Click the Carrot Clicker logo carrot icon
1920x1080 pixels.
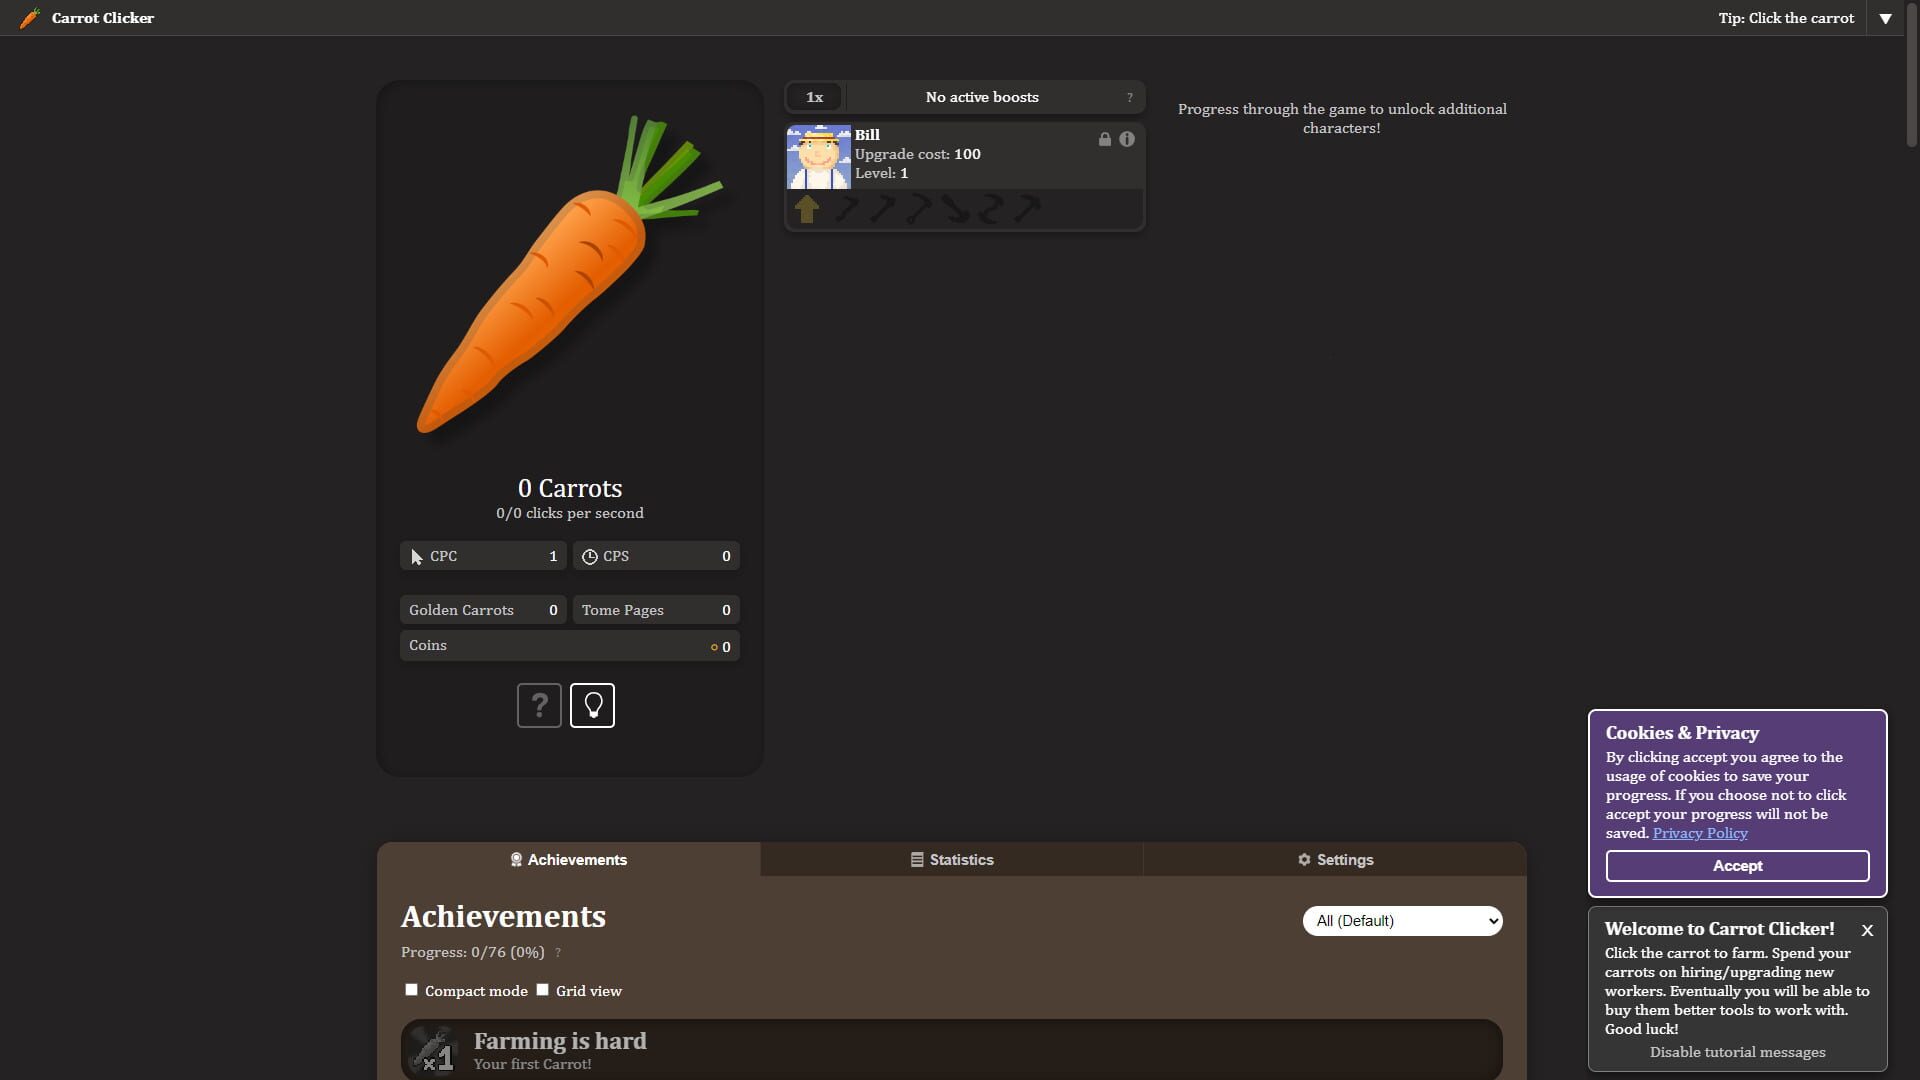pos(30,17)
